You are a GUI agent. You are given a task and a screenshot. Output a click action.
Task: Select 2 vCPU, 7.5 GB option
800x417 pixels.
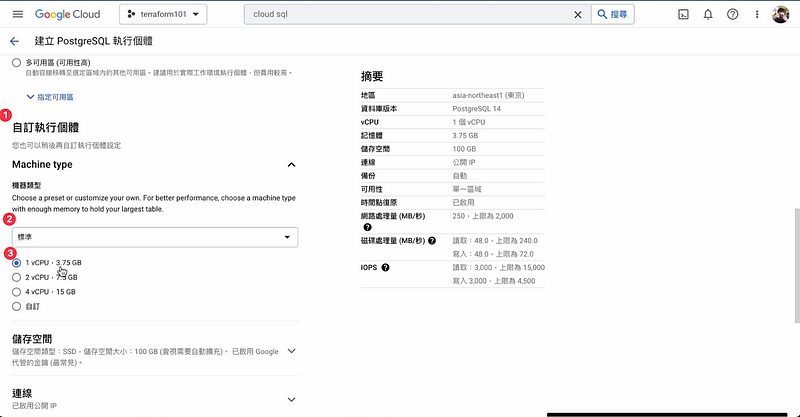click(x=16, y=277)
